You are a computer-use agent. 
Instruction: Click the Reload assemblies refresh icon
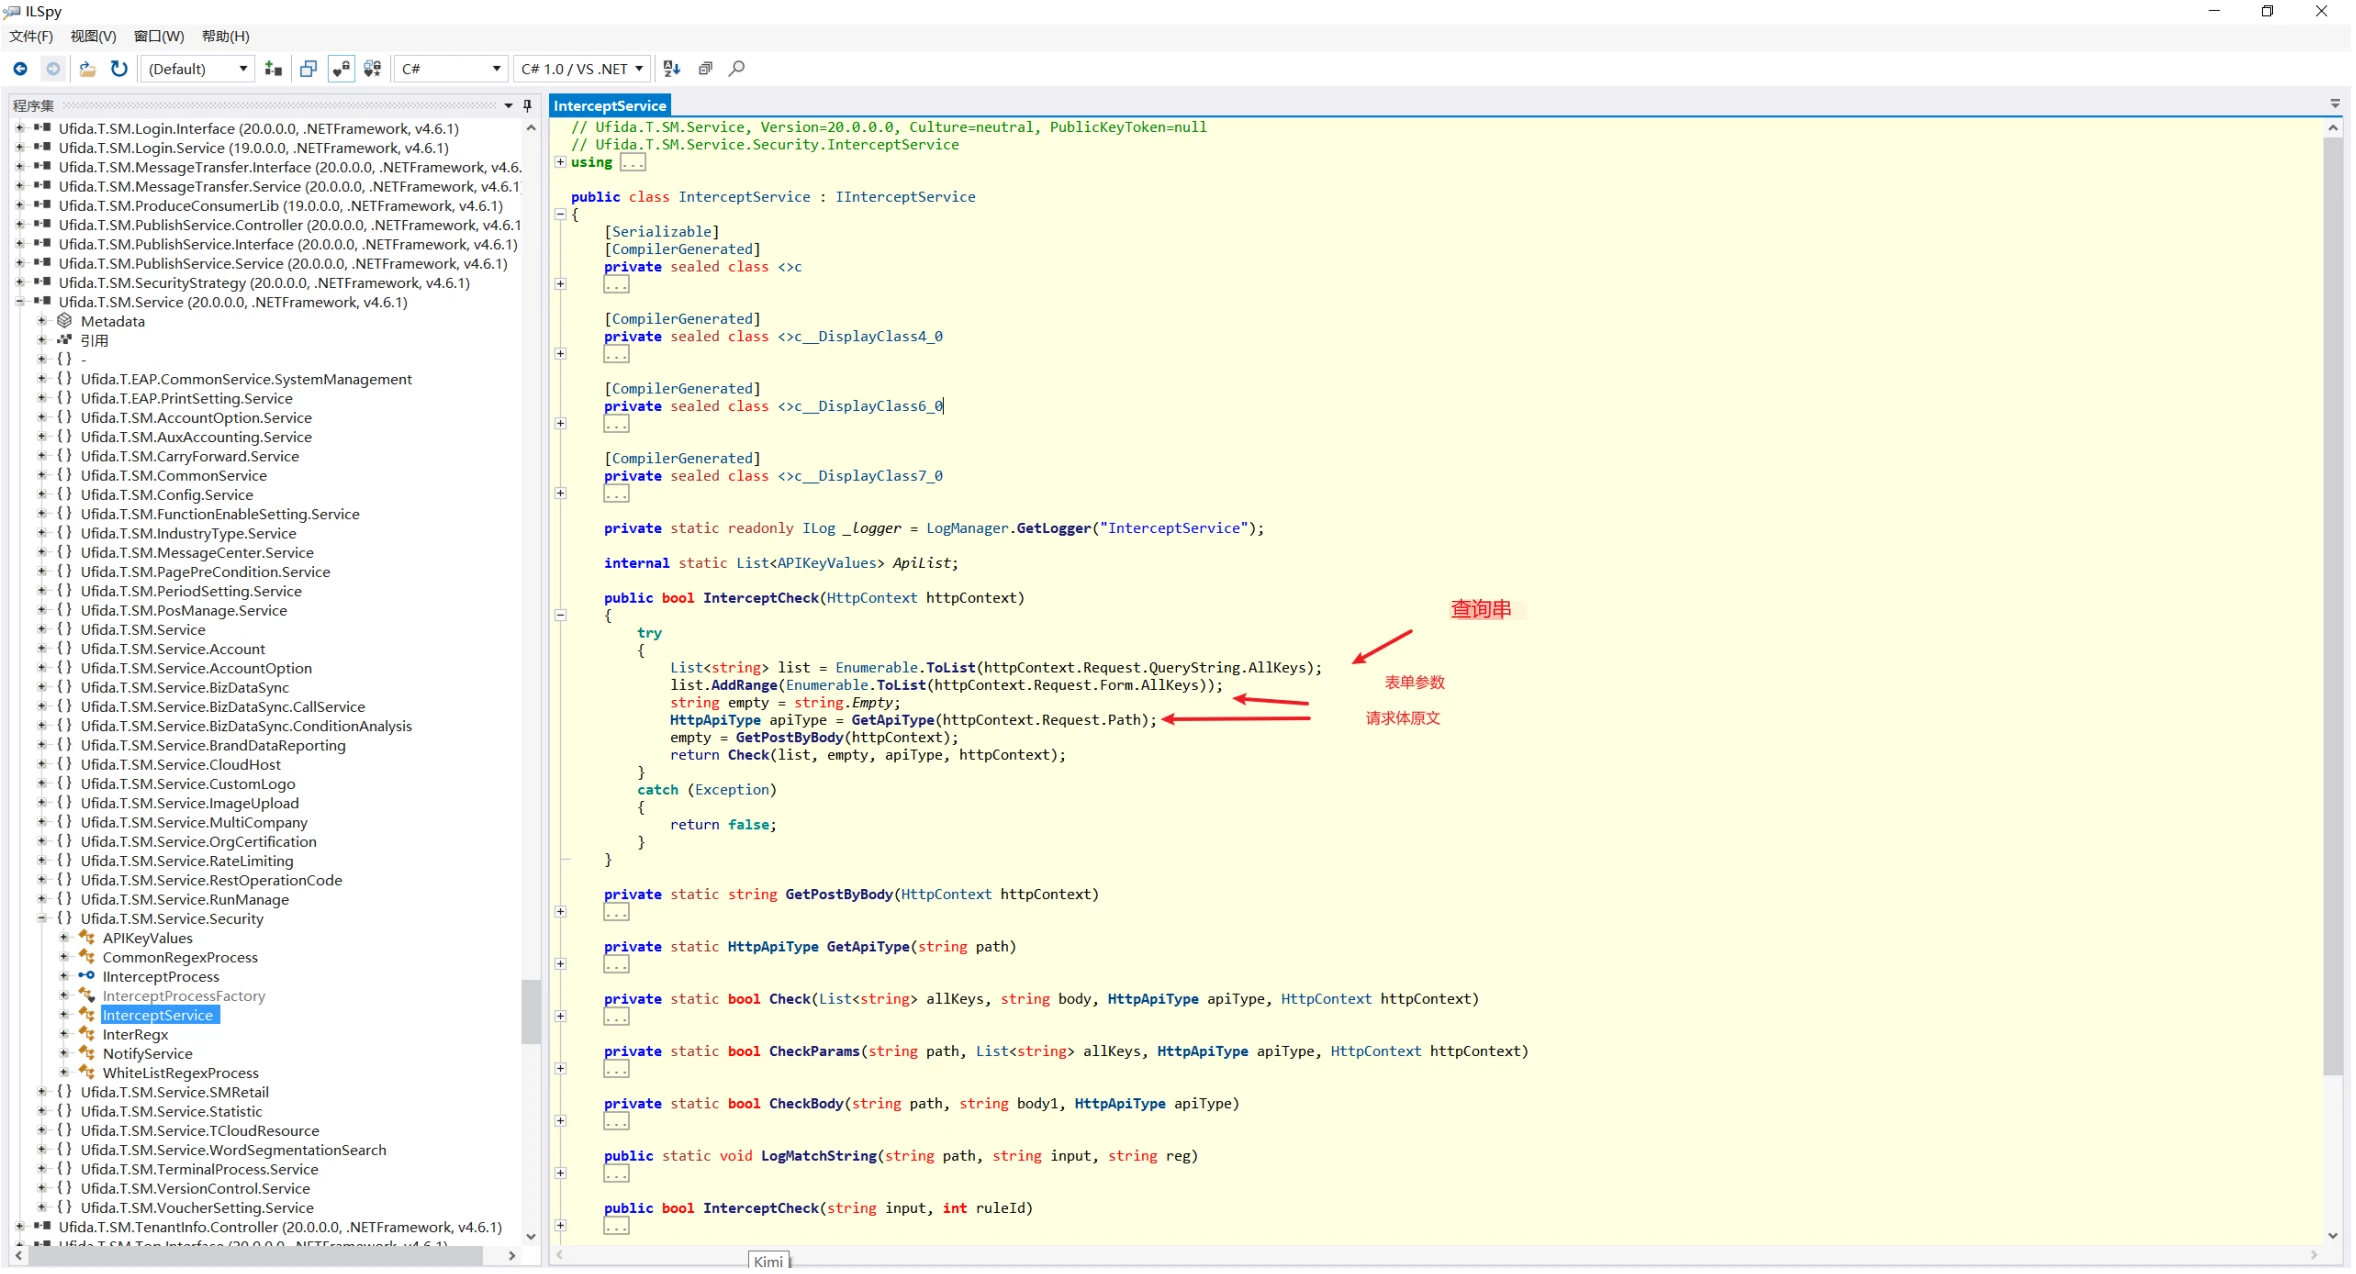pyautogui.click(x=119, y=69)
